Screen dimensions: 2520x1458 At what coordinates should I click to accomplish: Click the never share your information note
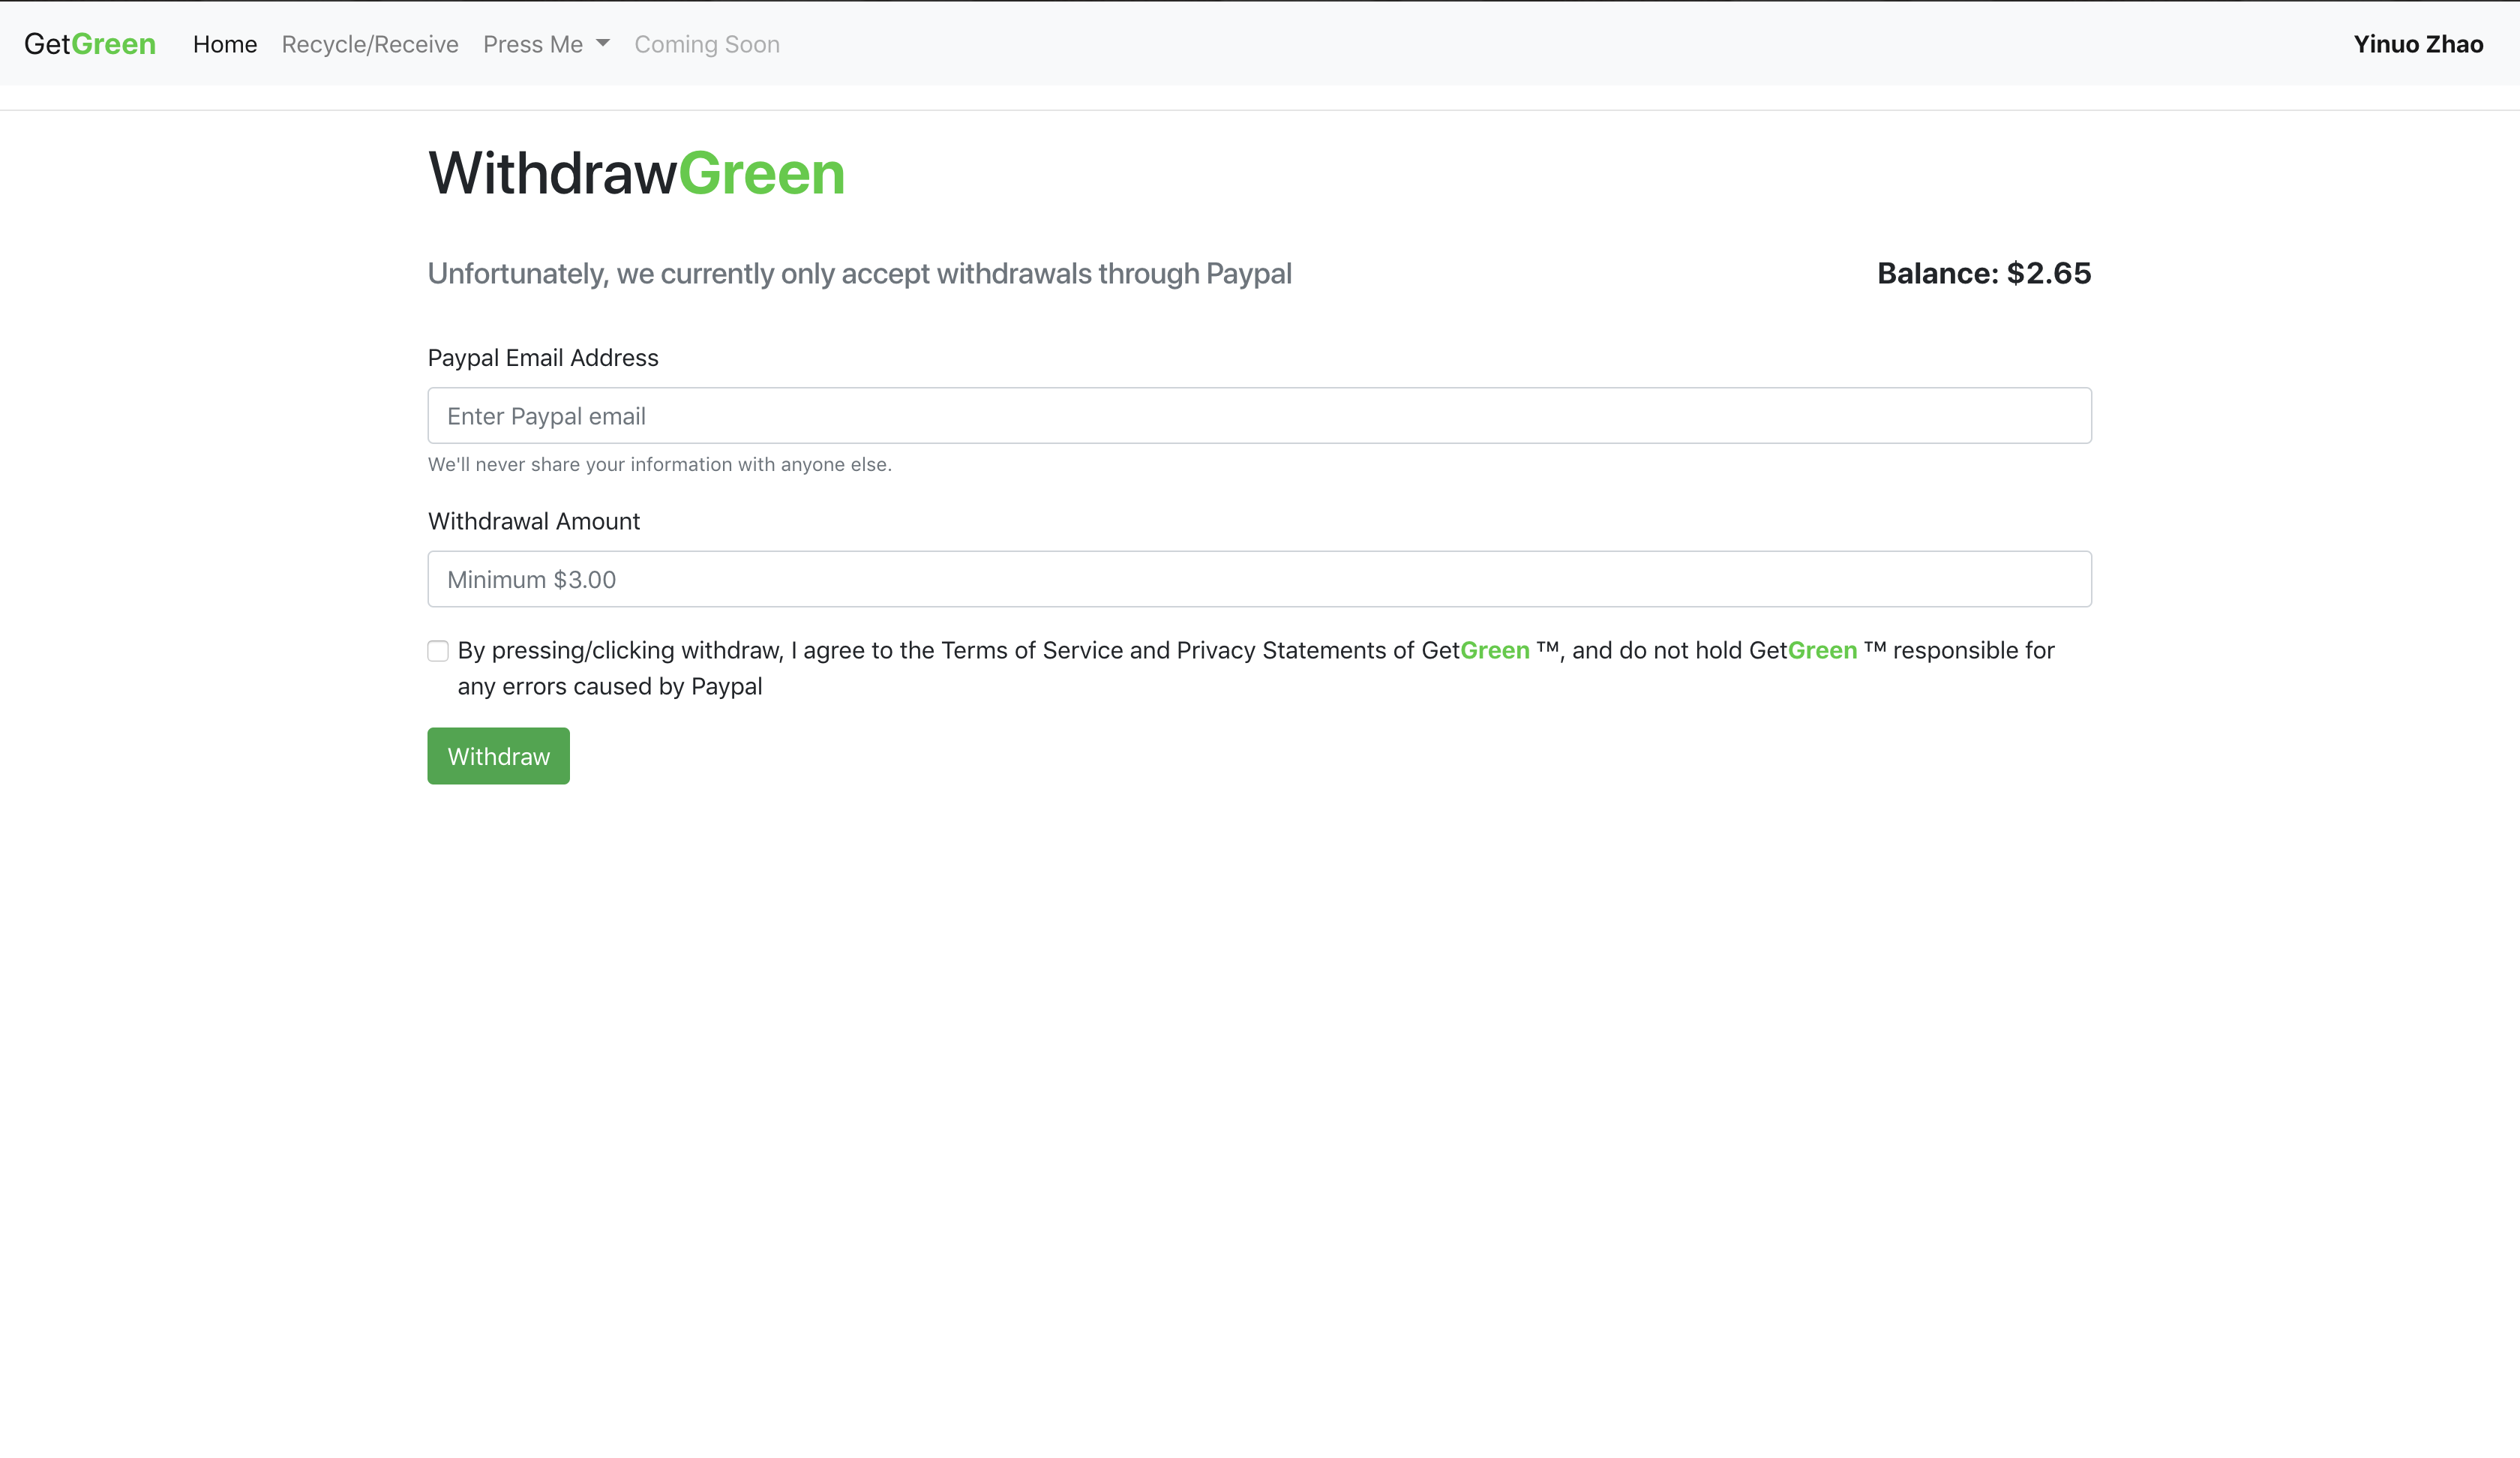tap(659, 464)
